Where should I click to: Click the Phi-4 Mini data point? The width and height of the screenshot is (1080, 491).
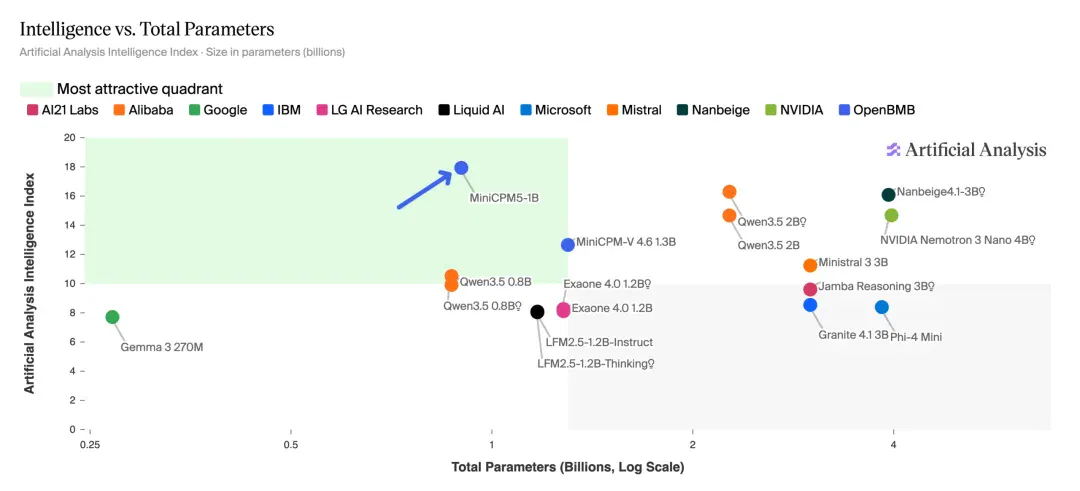point(882,307)
